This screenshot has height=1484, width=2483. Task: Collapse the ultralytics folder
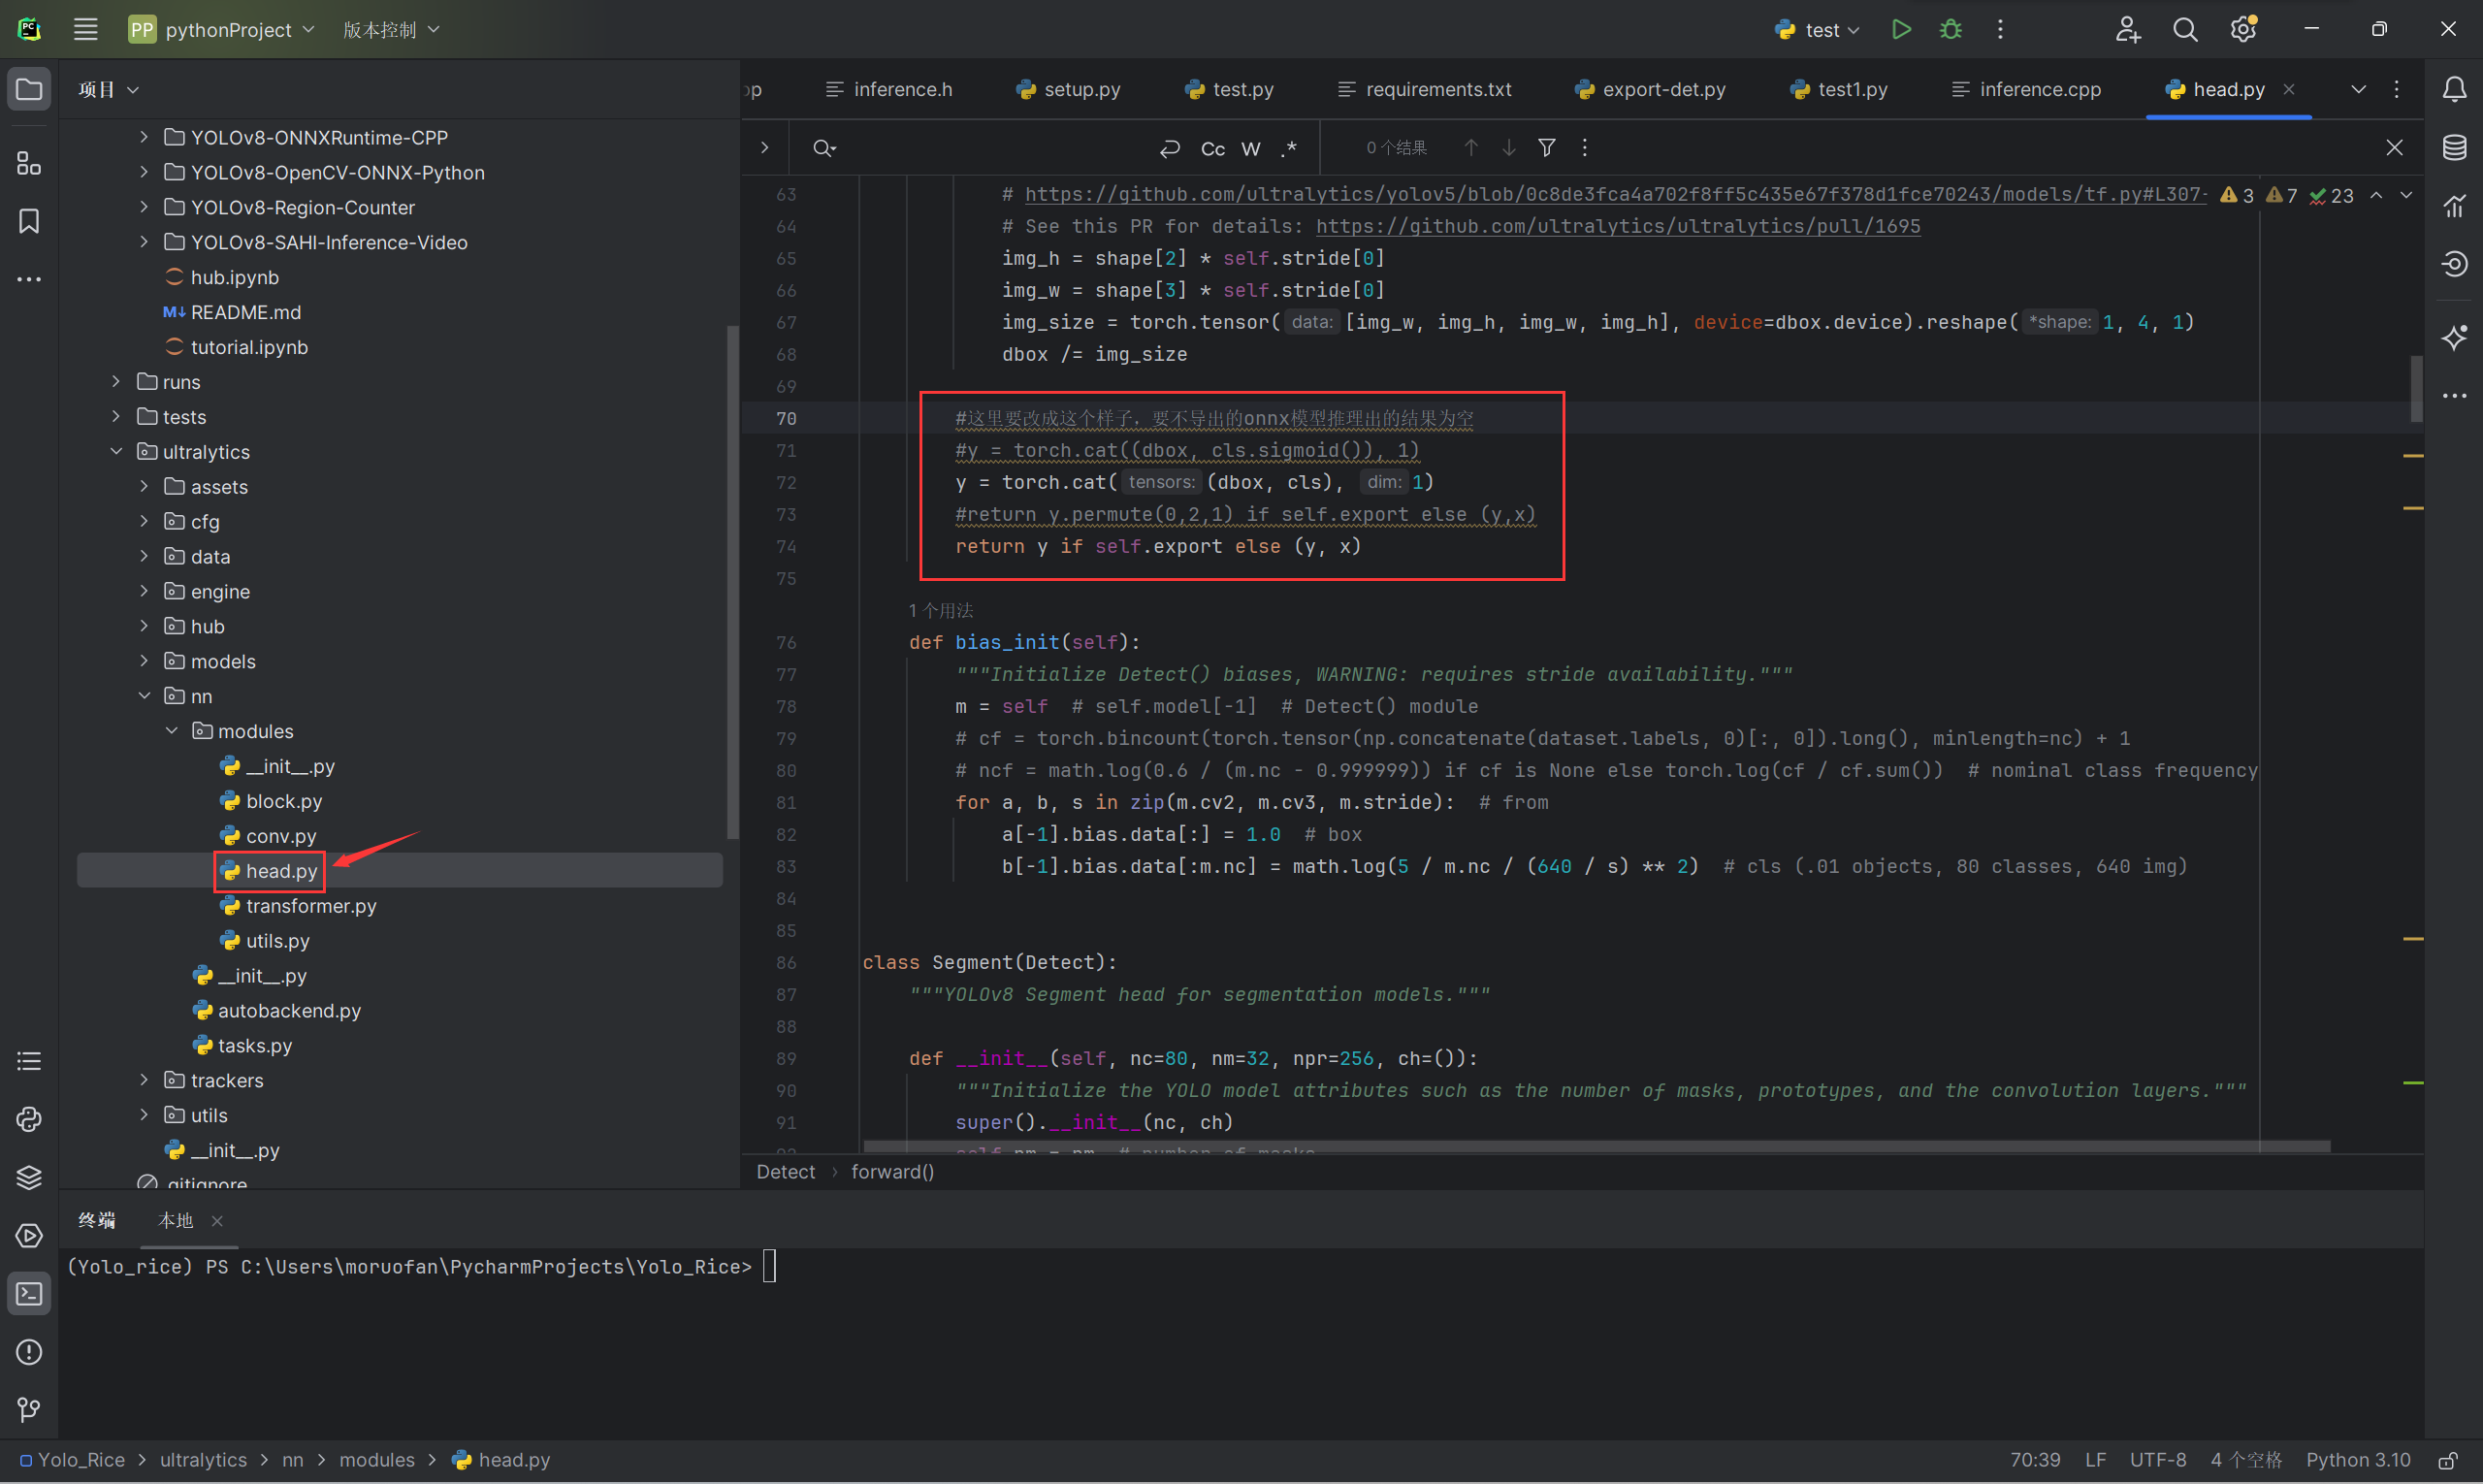pos(116,452)
